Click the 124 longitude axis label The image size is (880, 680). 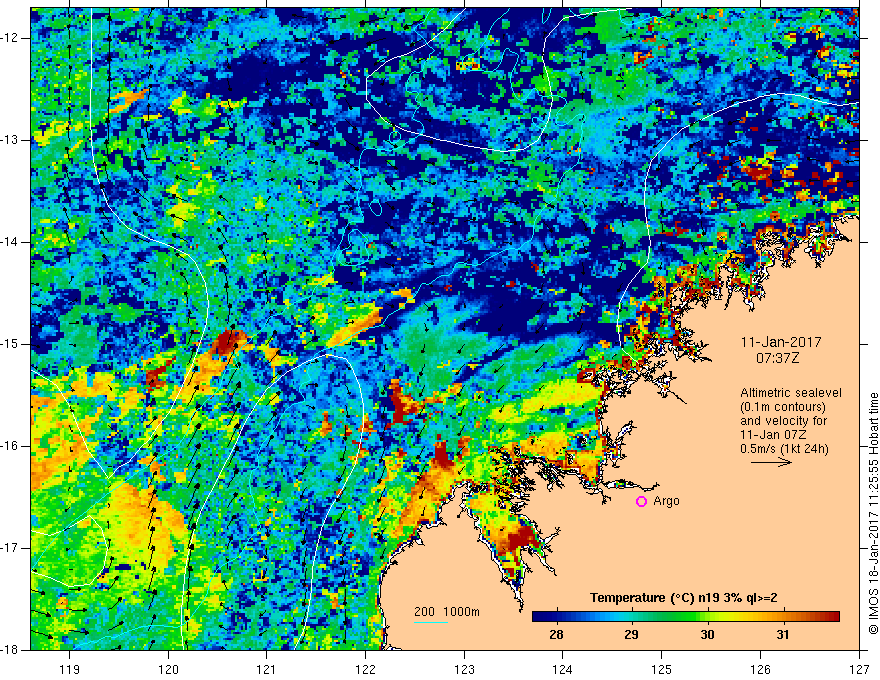[x=563, y=669]
